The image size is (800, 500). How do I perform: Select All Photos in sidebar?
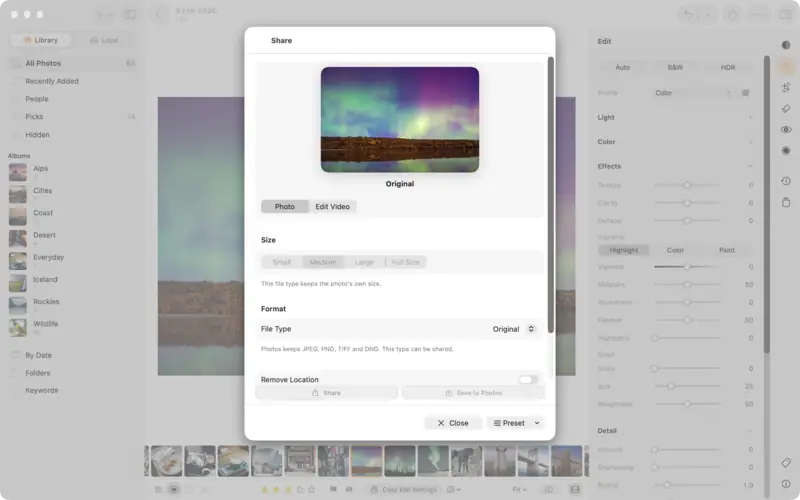tap(73, 63)
